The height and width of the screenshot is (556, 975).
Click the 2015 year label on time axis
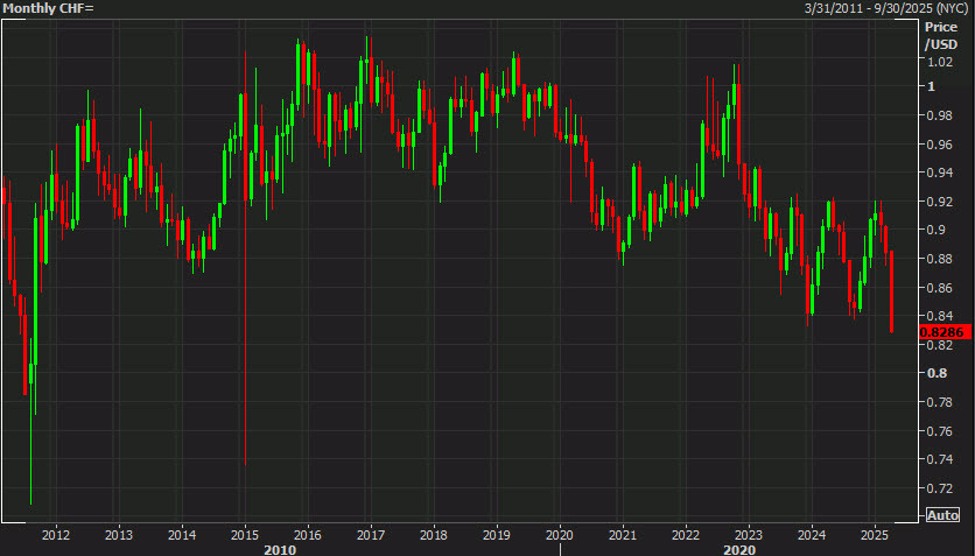(x=244, y=533)
